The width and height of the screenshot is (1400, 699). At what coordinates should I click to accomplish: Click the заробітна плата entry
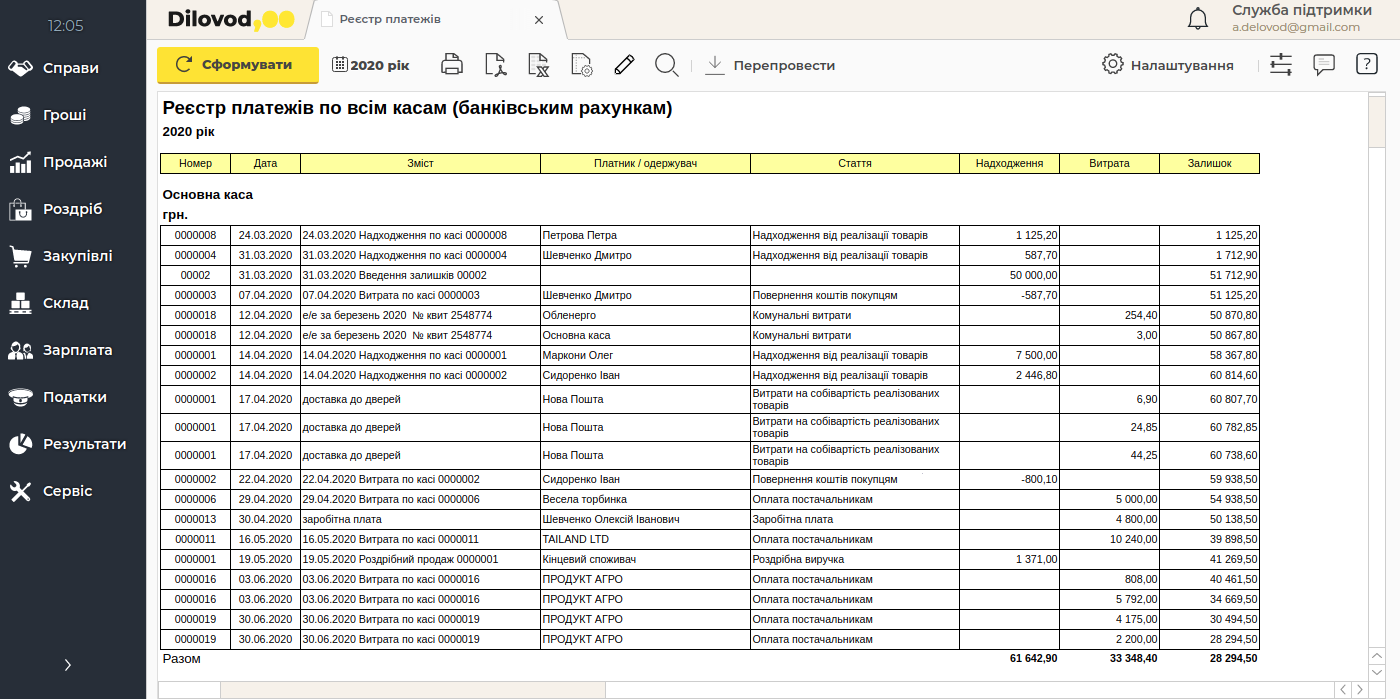click(421, 519)
